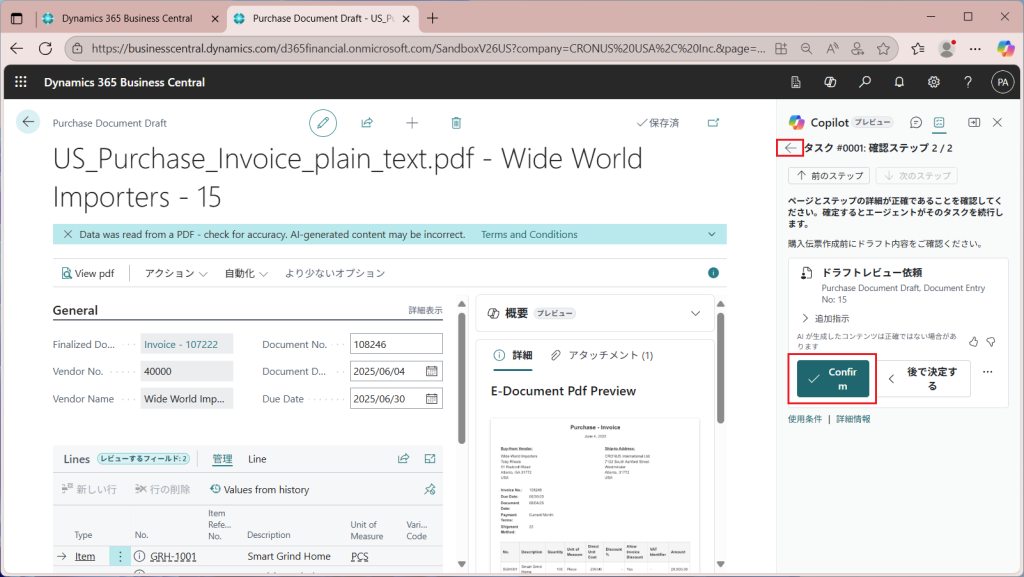
Task: Open the notifications bell
Action: 899,82
